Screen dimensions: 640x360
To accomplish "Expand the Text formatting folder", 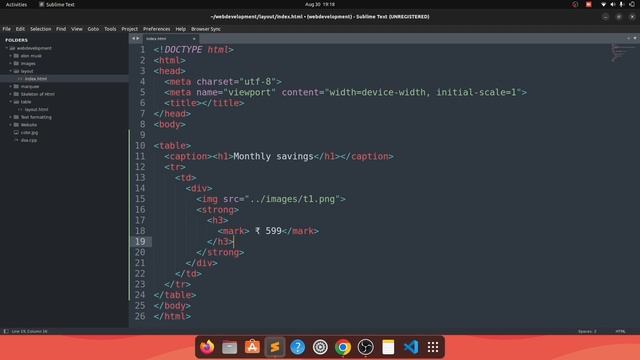I will click(11, 117).
